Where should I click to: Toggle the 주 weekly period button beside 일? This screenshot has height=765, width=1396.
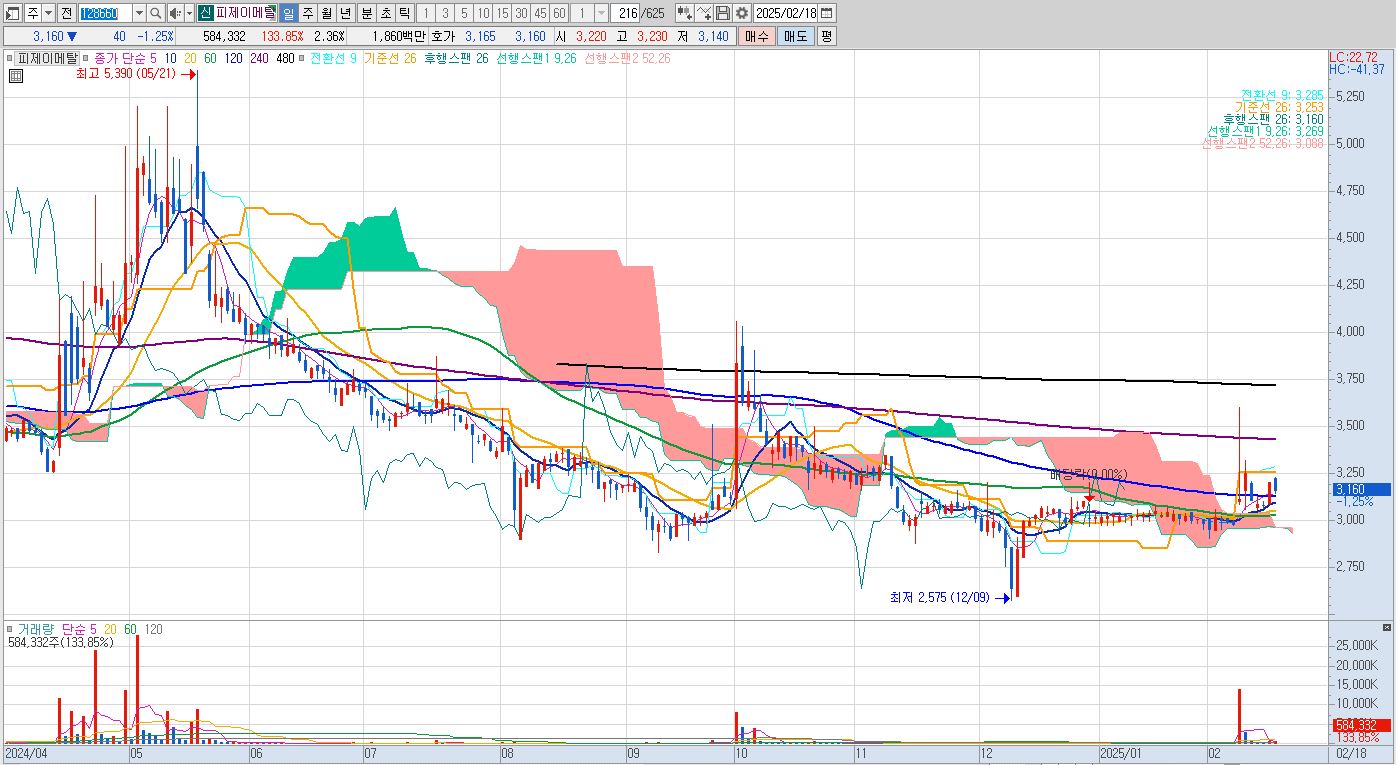point(307,13)
